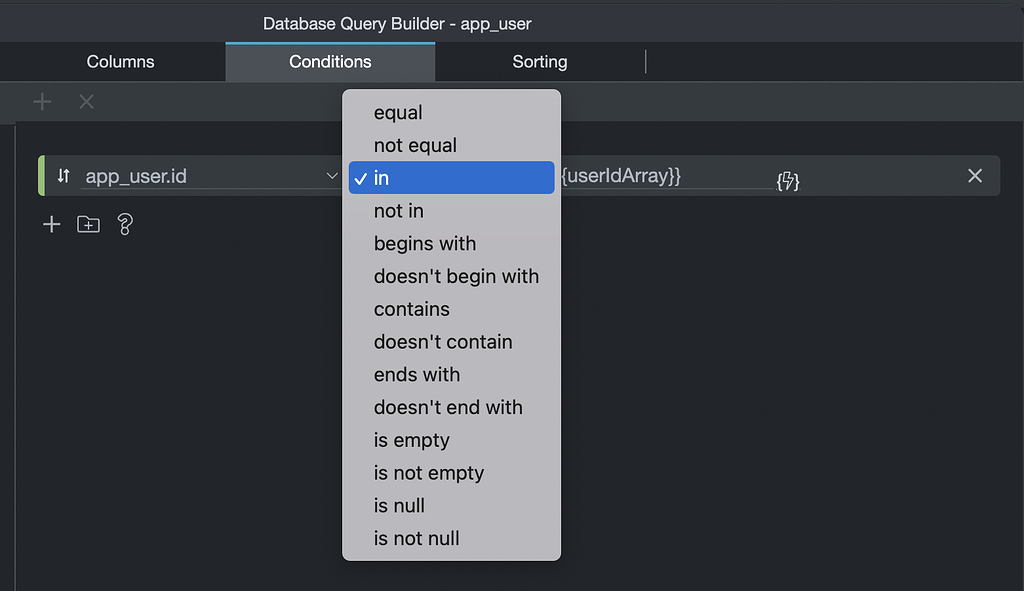
Task: Select the 'not equal' operator
Action: pos(413,145)
